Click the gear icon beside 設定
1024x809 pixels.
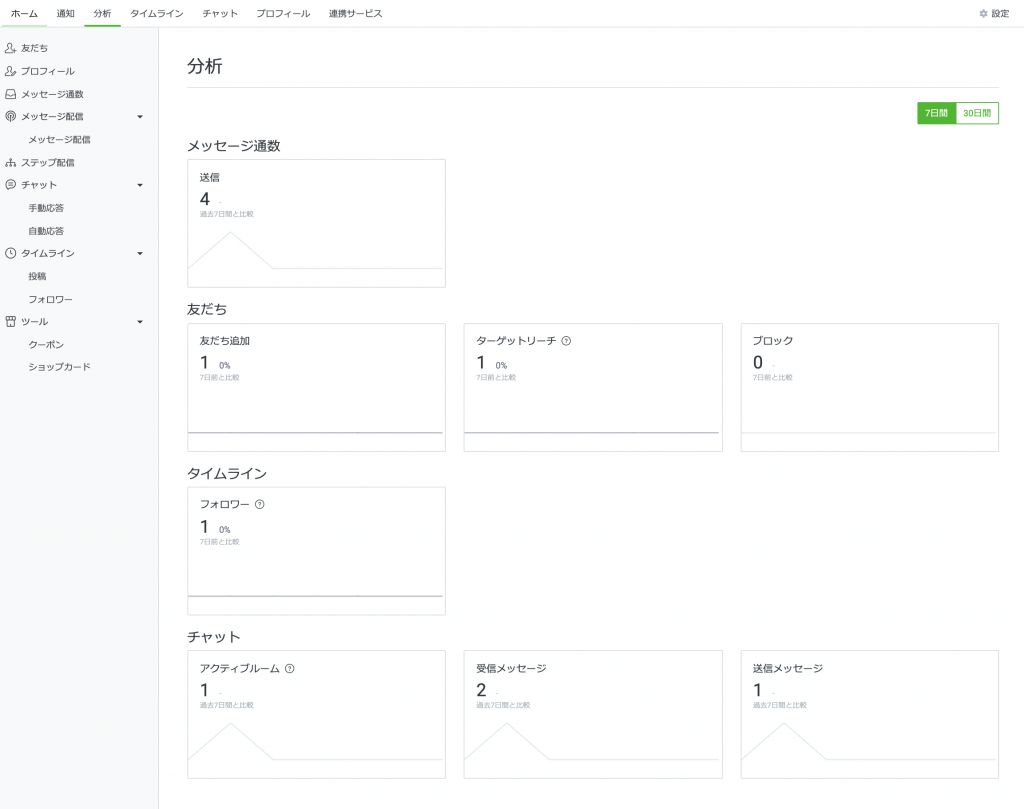pos(984,13)
